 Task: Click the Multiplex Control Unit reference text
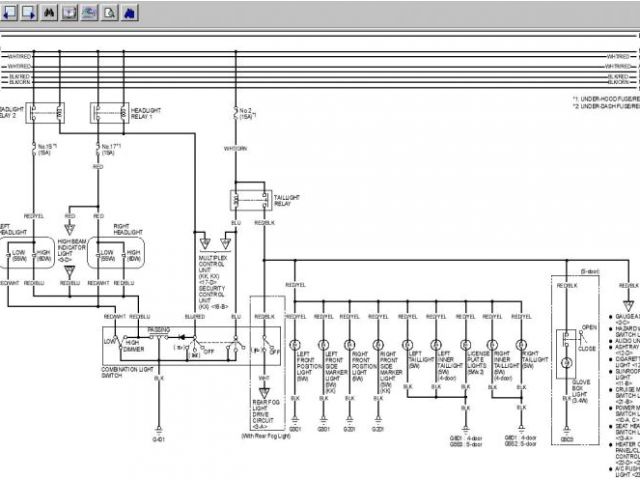[x=216, y=268]
